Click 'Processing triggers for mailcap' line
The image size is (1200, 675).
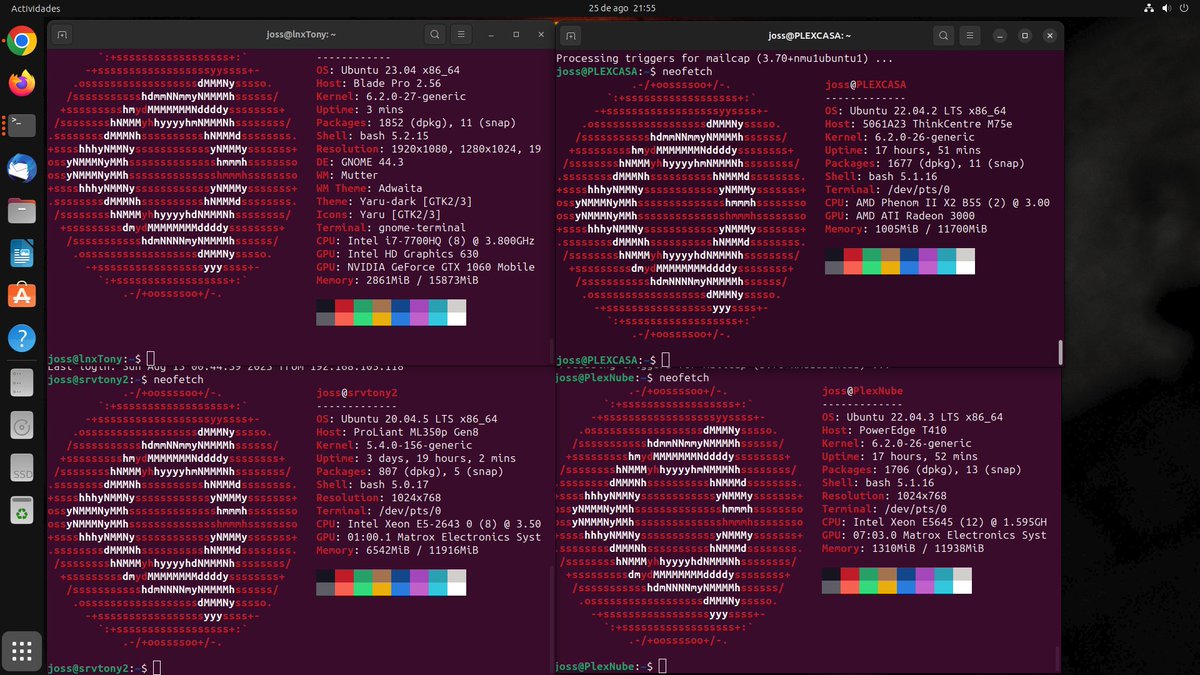[725, 60]
